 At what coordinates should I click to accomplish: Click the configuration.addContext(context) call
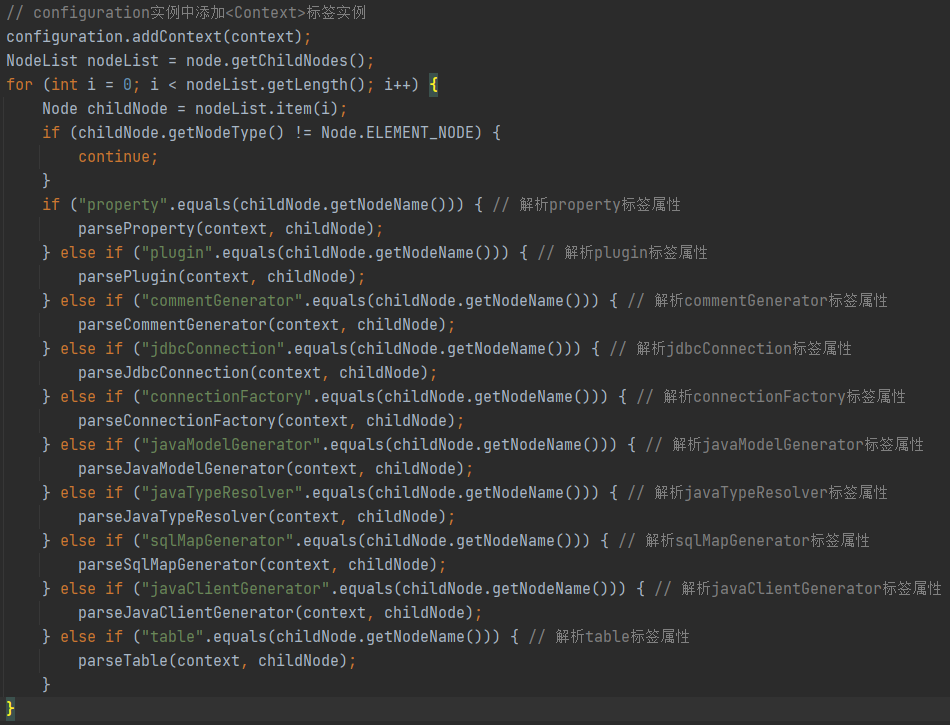coord(154,37)
